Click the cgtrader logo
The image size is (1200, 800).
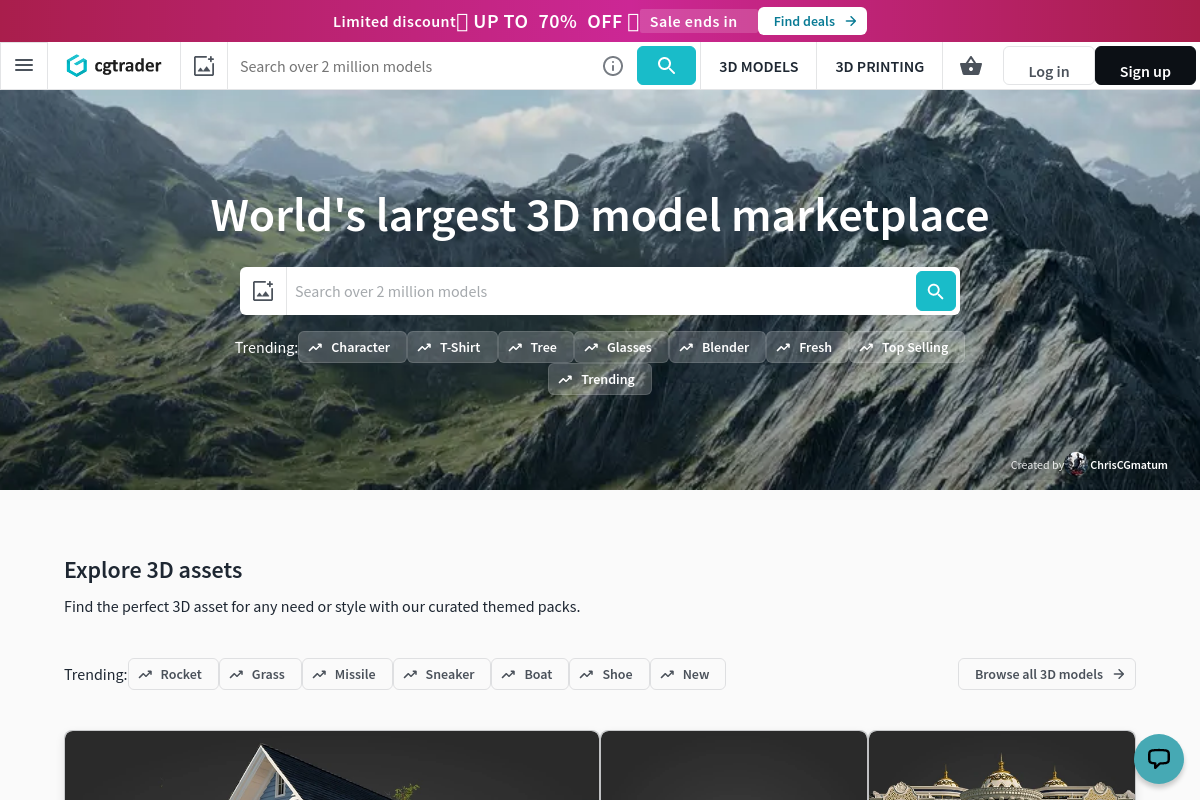(x=114, y=66)
